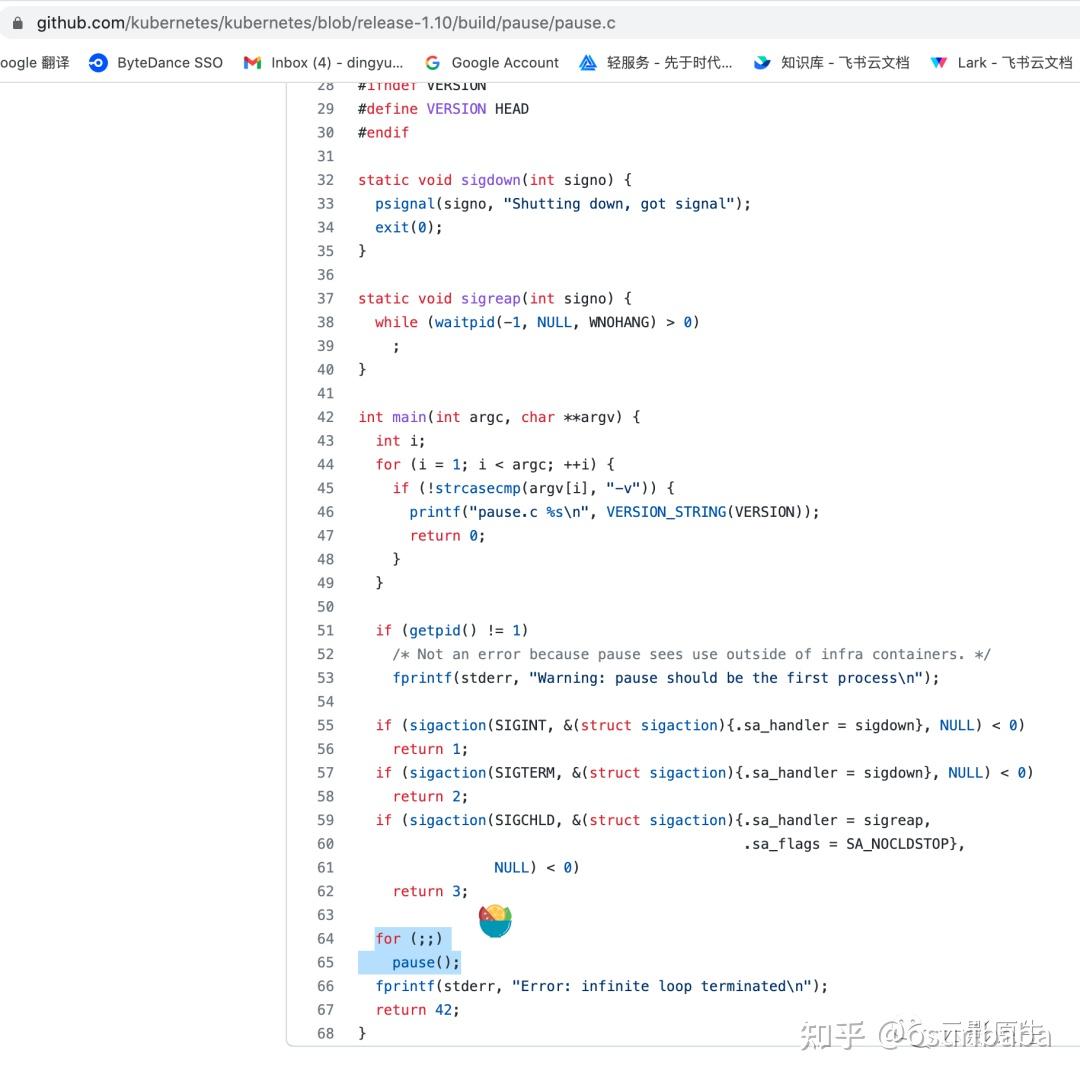Image resolution: width=1080 pixels, height=1080 pixels.
Task: Select line number 67
Action: tap(325, 1010)
